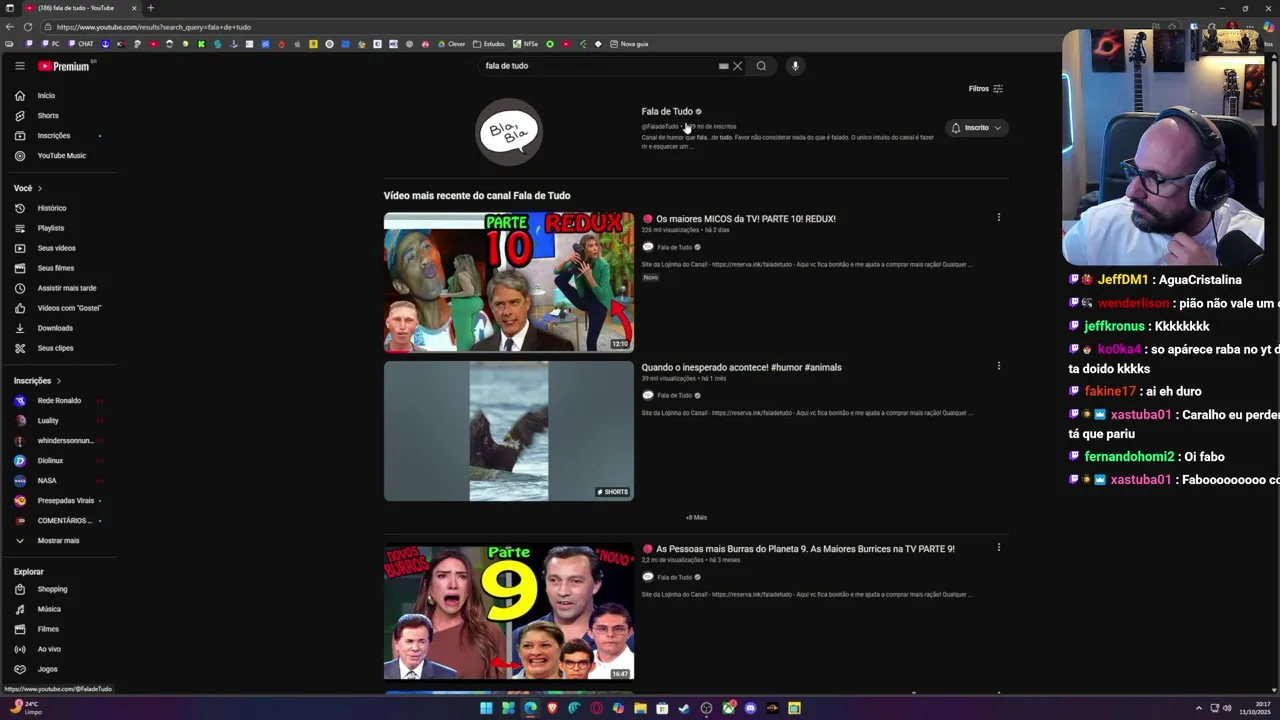Open more options for MICOS da TV video

pos(998,217)
